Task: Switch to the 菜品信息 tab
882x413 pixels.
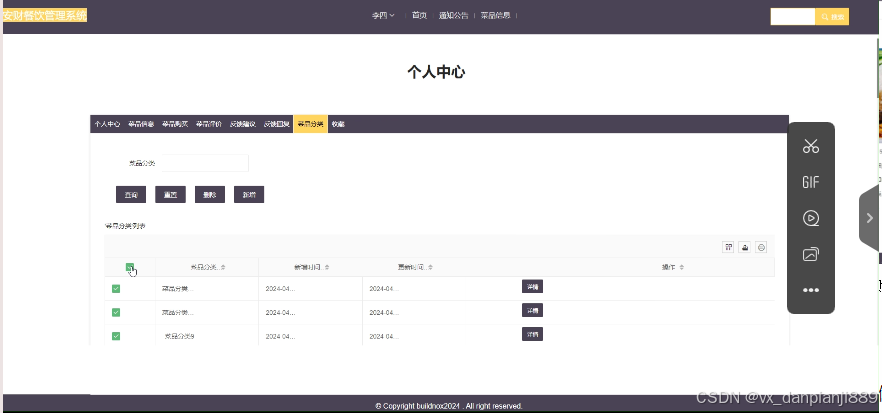Action: tap(141, 124)
